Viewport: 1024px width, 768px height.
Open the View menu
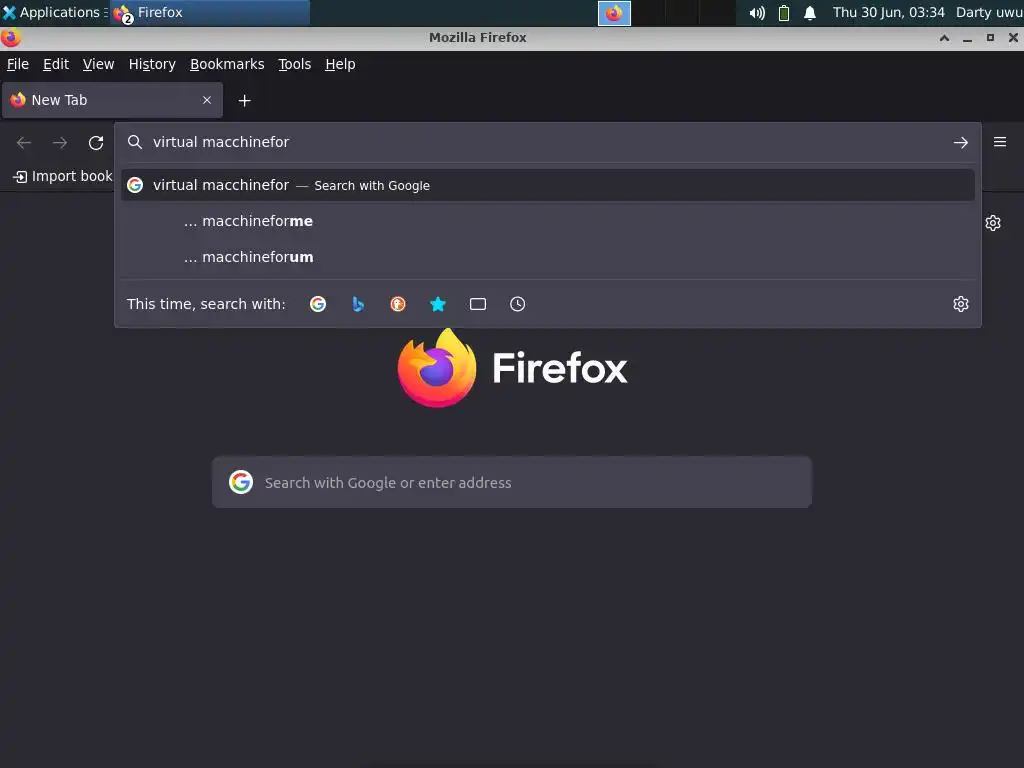pos(98,64)
